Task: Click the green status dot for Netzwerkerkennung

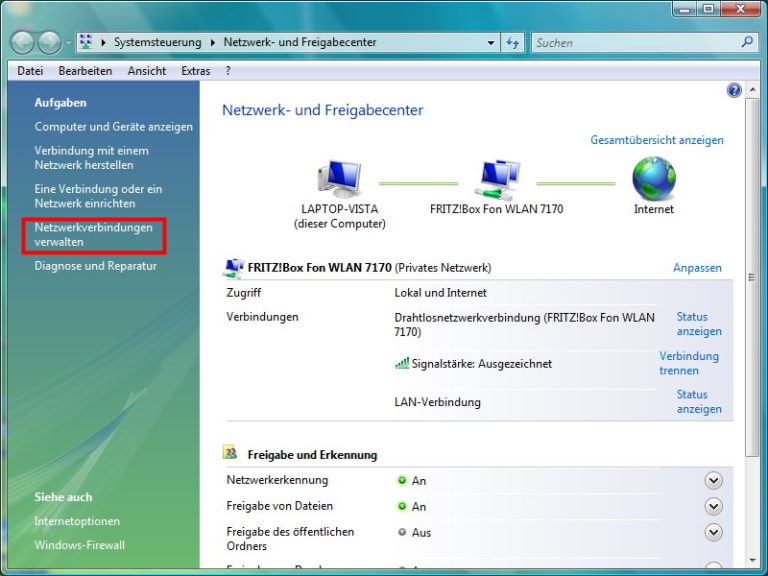Action: (x=402, y=480)
